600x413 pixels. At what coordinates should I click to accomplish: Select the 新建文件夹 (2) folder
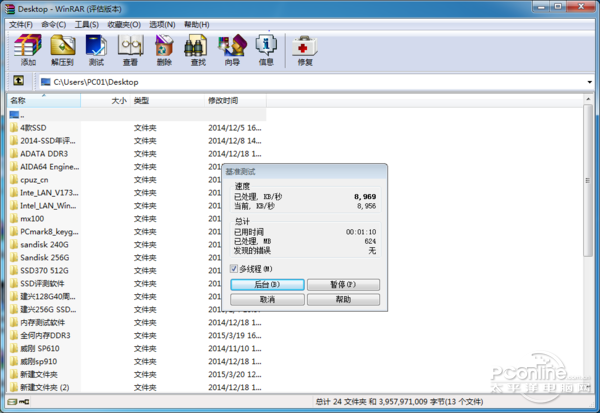click(44, 387)
